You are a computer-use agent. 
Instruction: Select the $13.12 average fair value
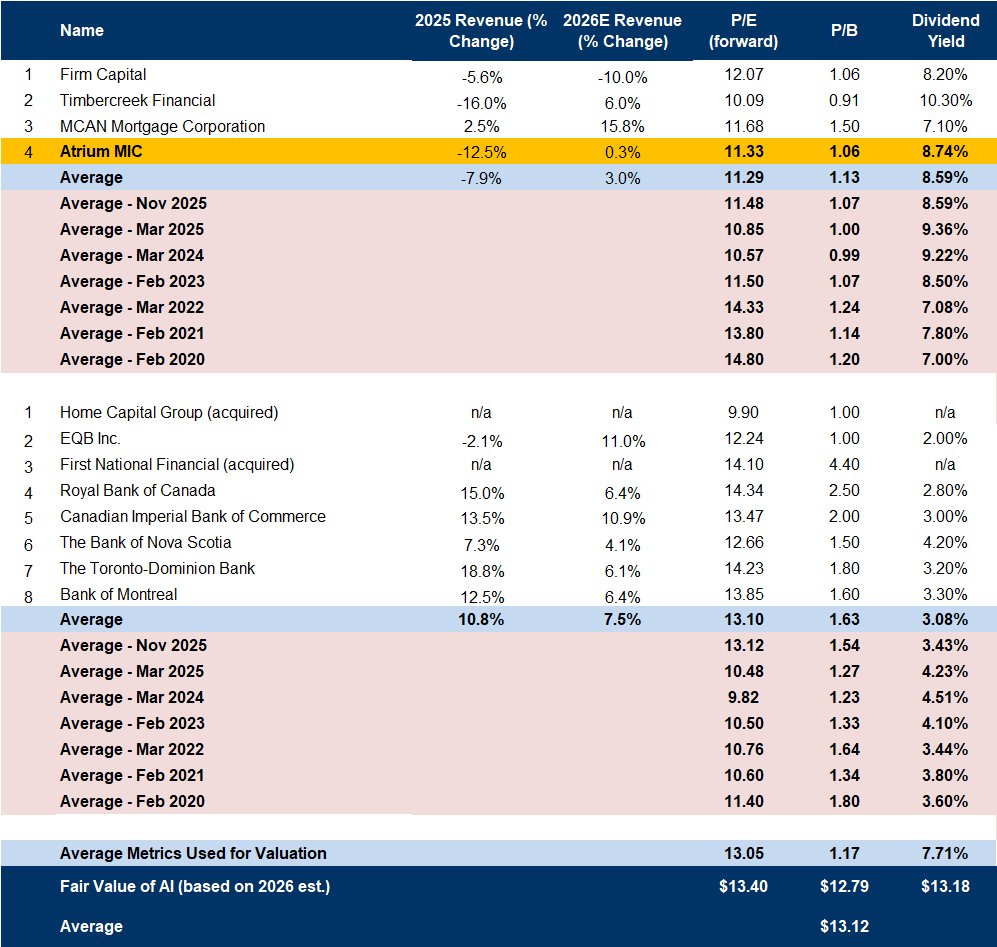[843, 926]
